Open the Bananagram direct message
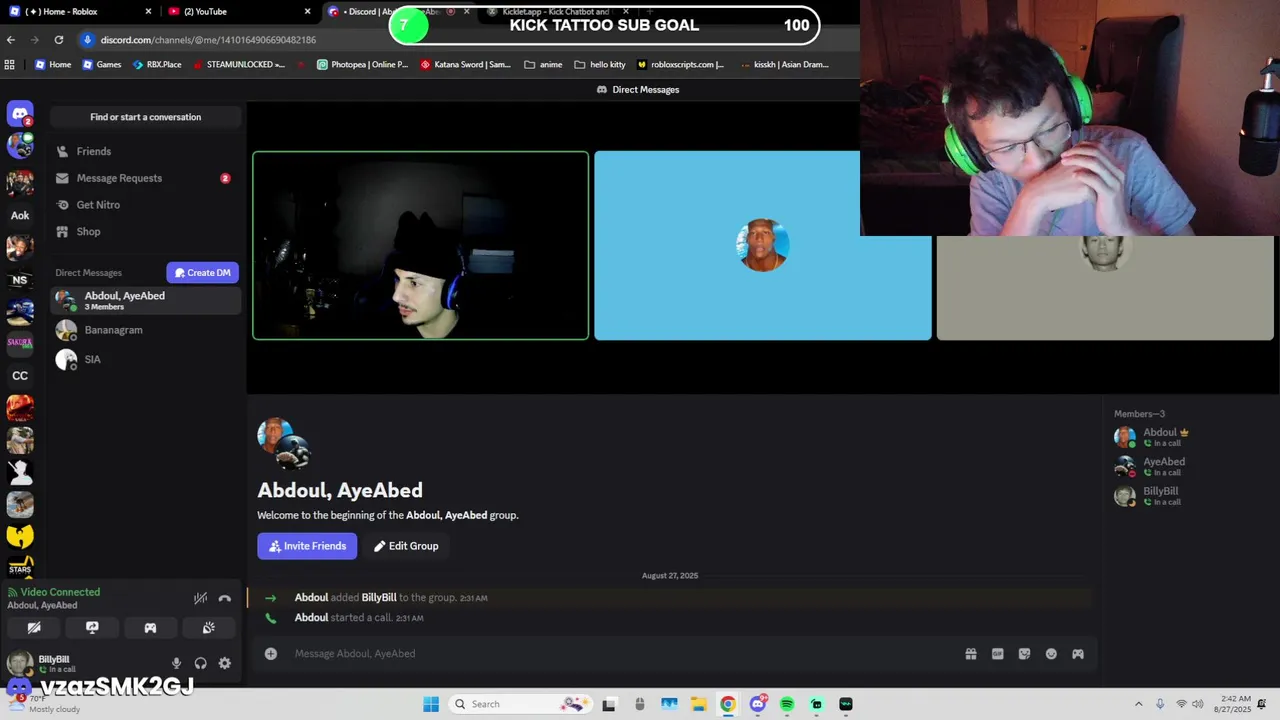1280x720 pixels. pyautogui.click(x=145, y=330)
